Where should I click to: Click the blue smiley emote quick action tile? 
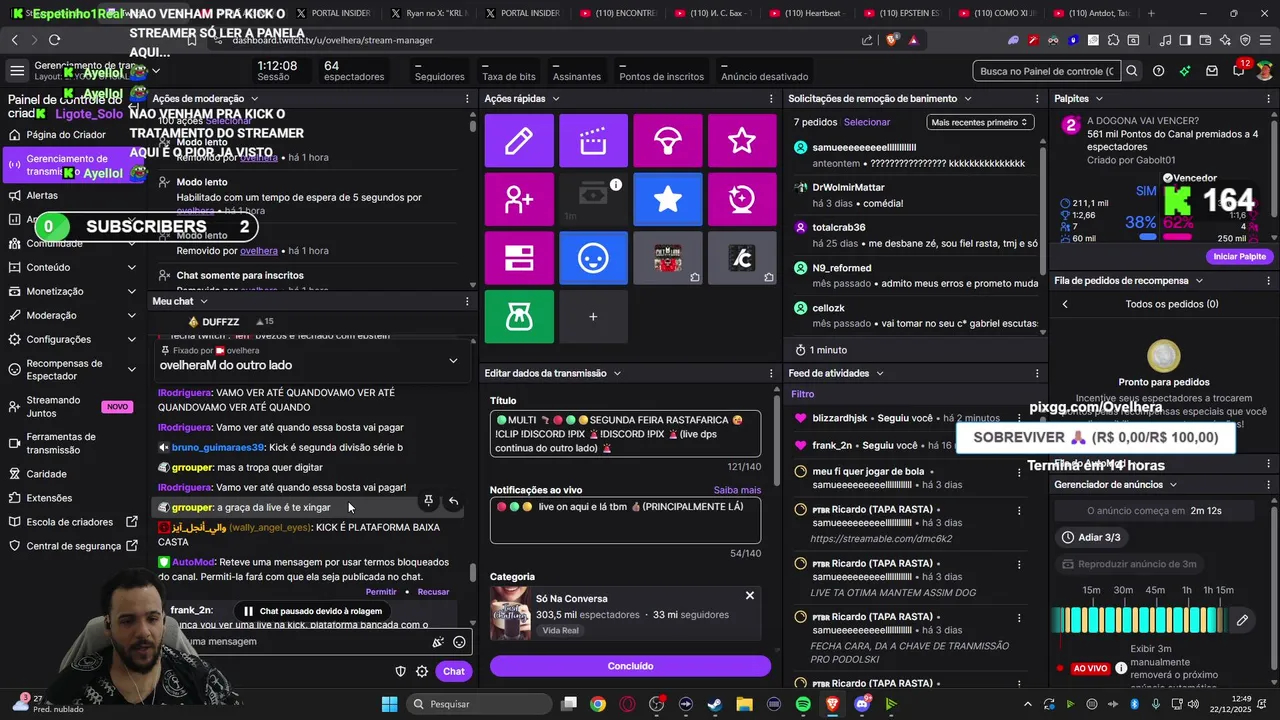[593, 258]
